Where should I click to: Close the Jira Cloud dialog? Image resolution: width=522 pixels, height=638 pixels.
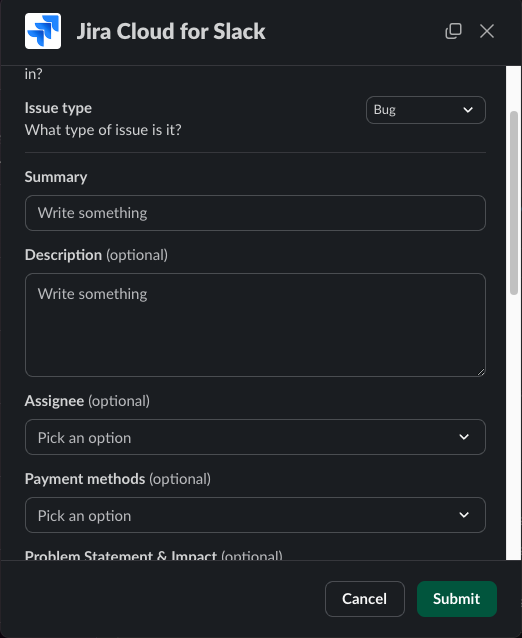coord(487,31)
